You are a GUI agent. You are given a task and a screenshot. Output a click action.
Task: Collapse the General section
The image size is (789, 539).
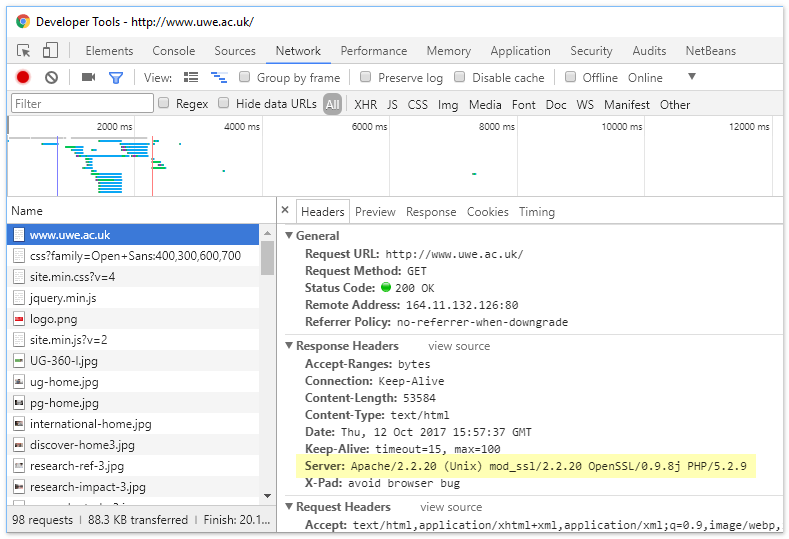pyautogui.click(x=289, y=235)
